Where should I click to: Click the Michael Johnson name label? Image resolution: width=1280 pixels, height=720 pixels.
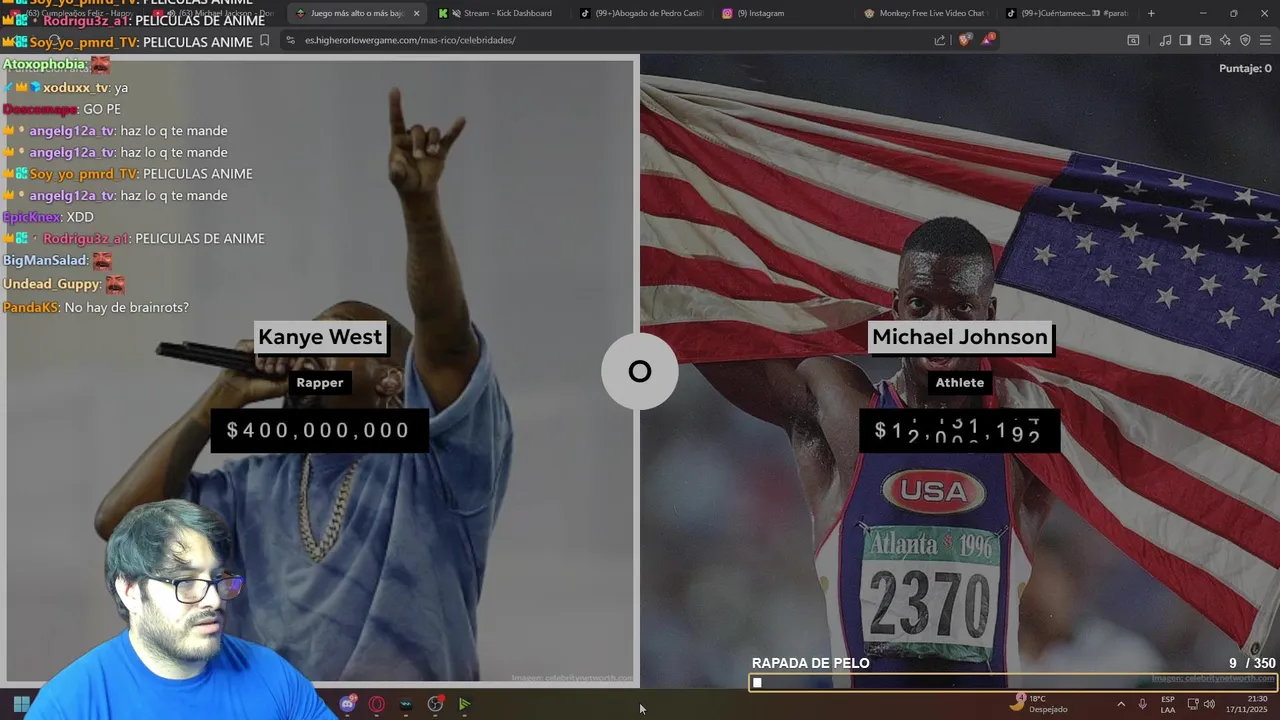(960, 337)
